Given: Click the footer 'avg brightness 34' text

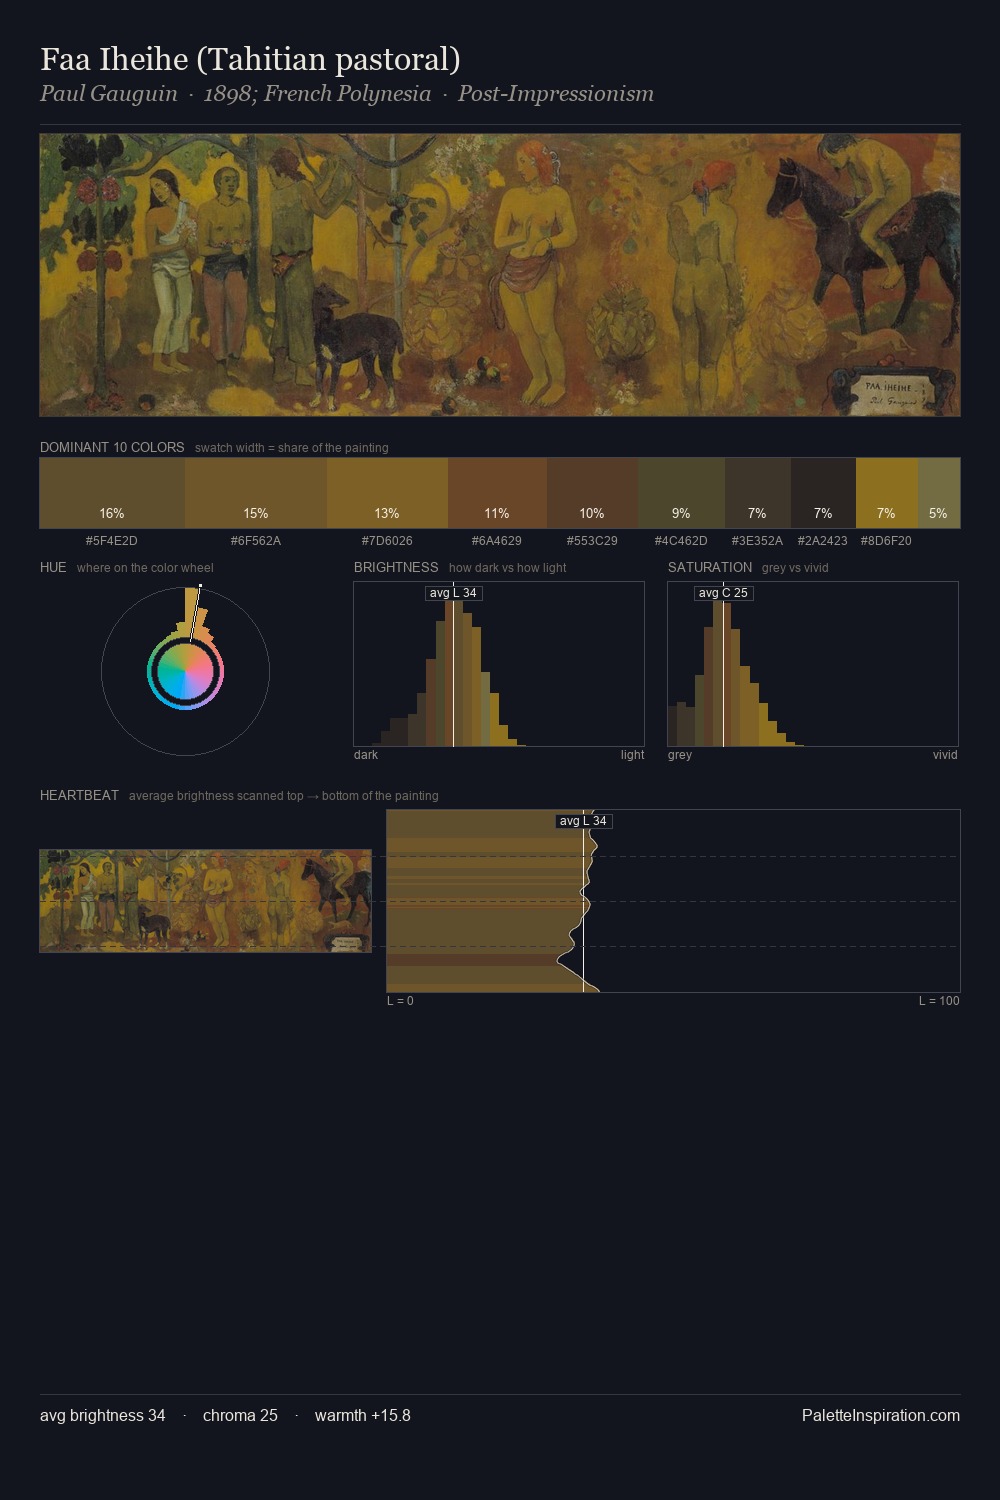Looking at the screenshot, I should point(103,1415).
